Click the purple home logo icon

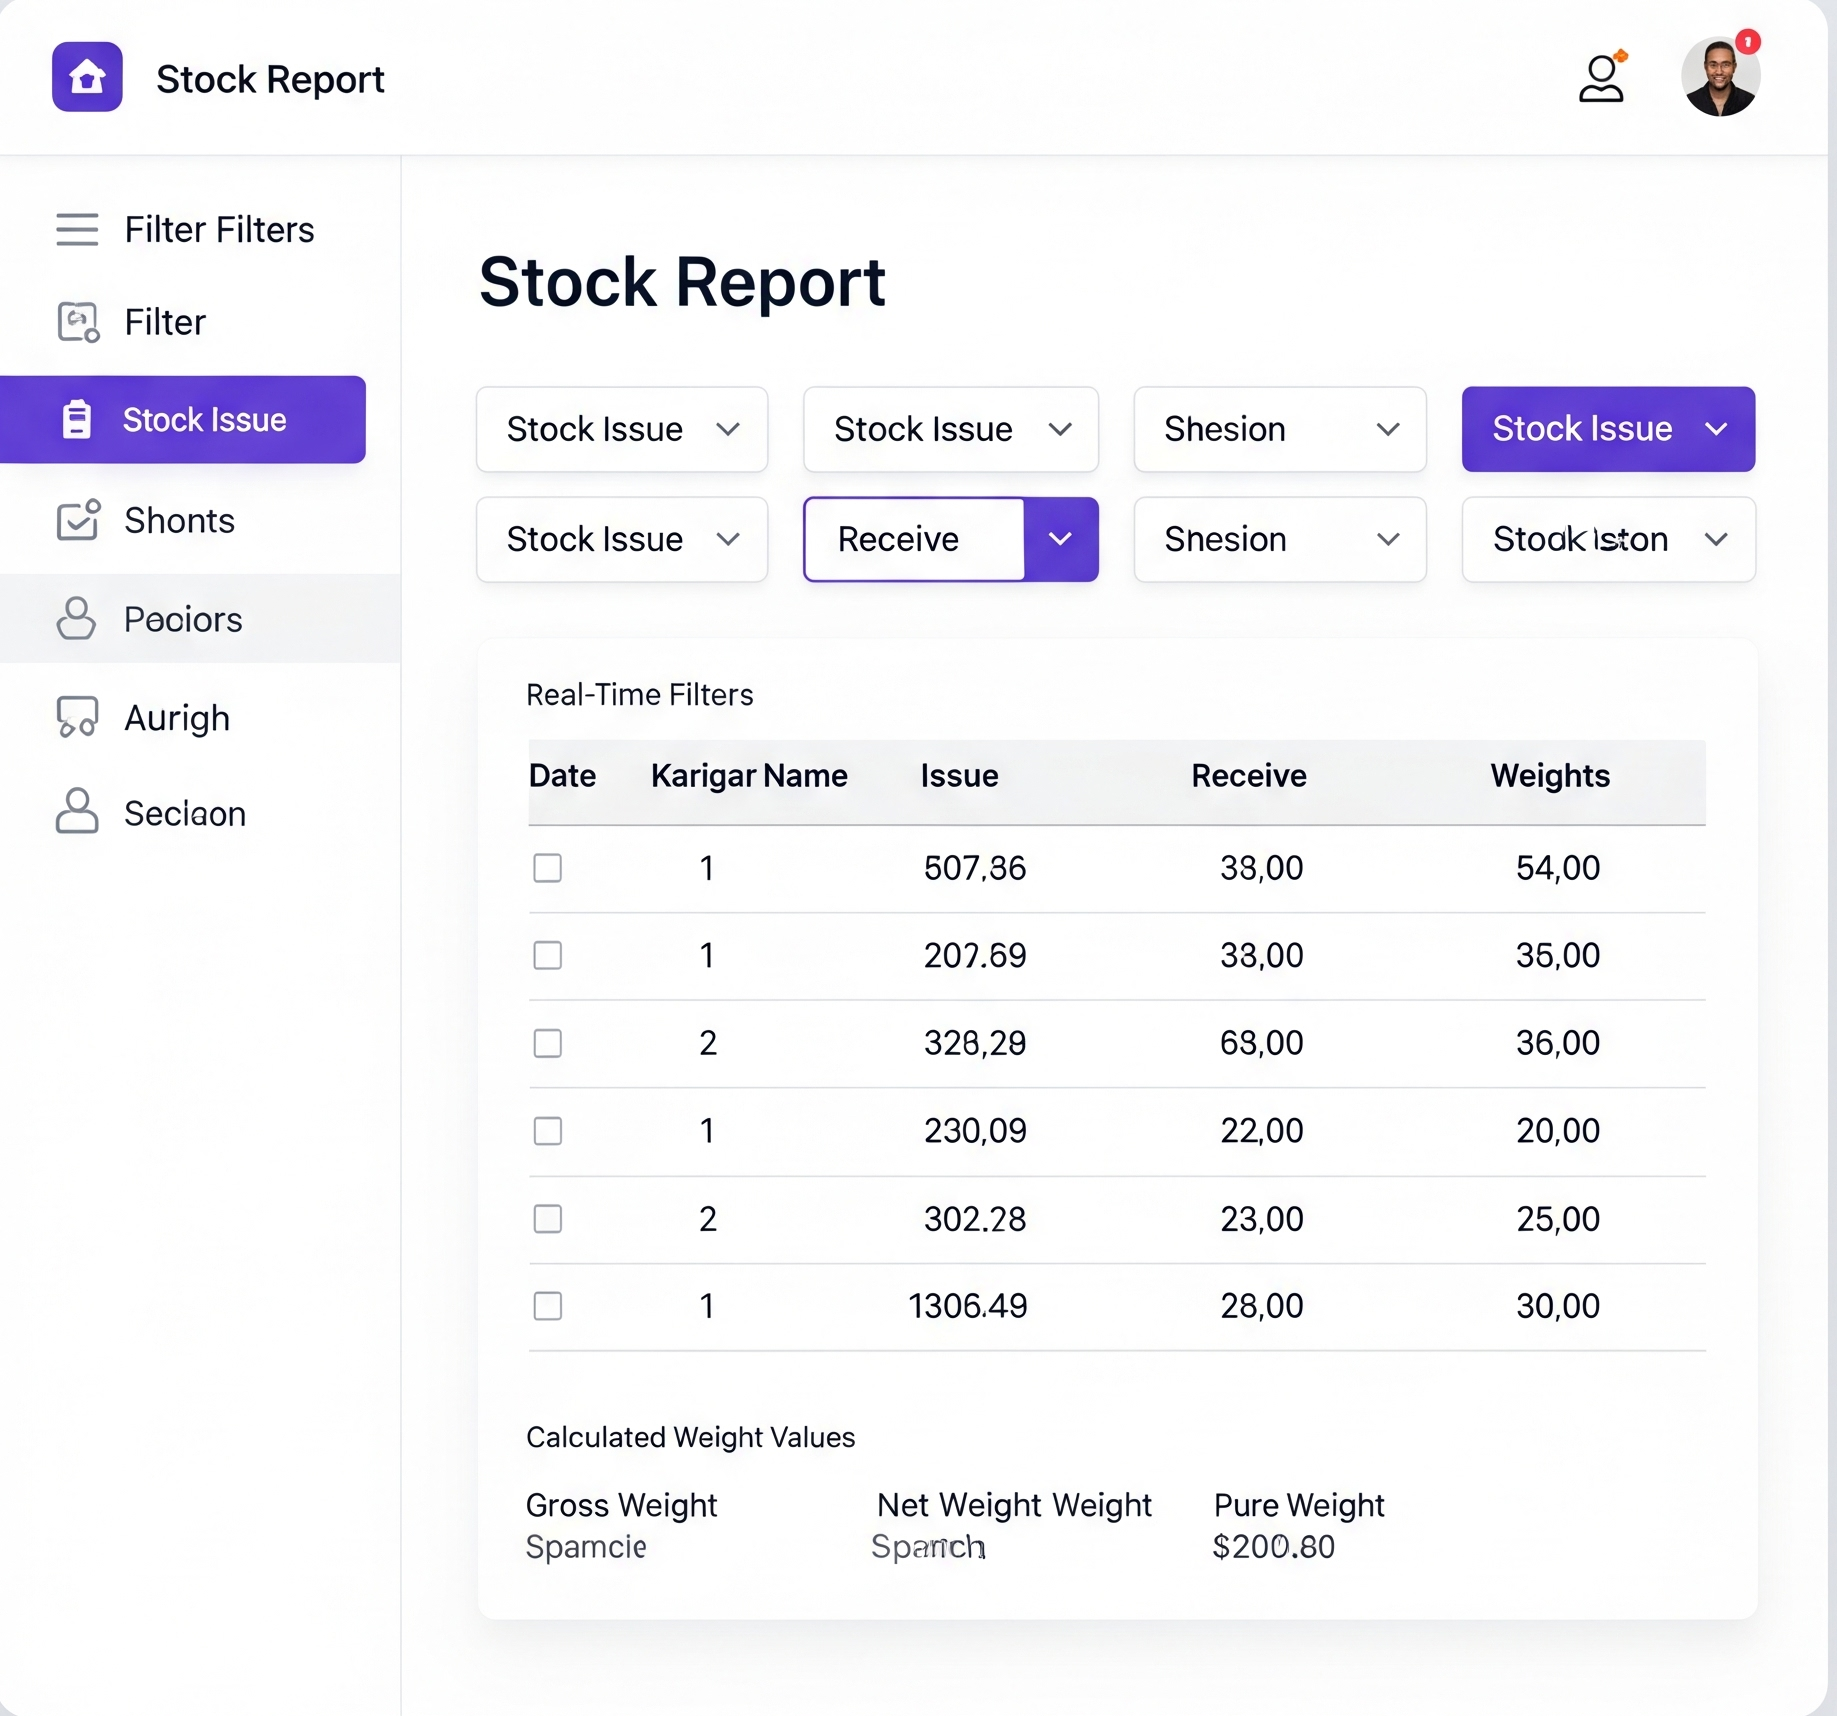click(87, 77)
